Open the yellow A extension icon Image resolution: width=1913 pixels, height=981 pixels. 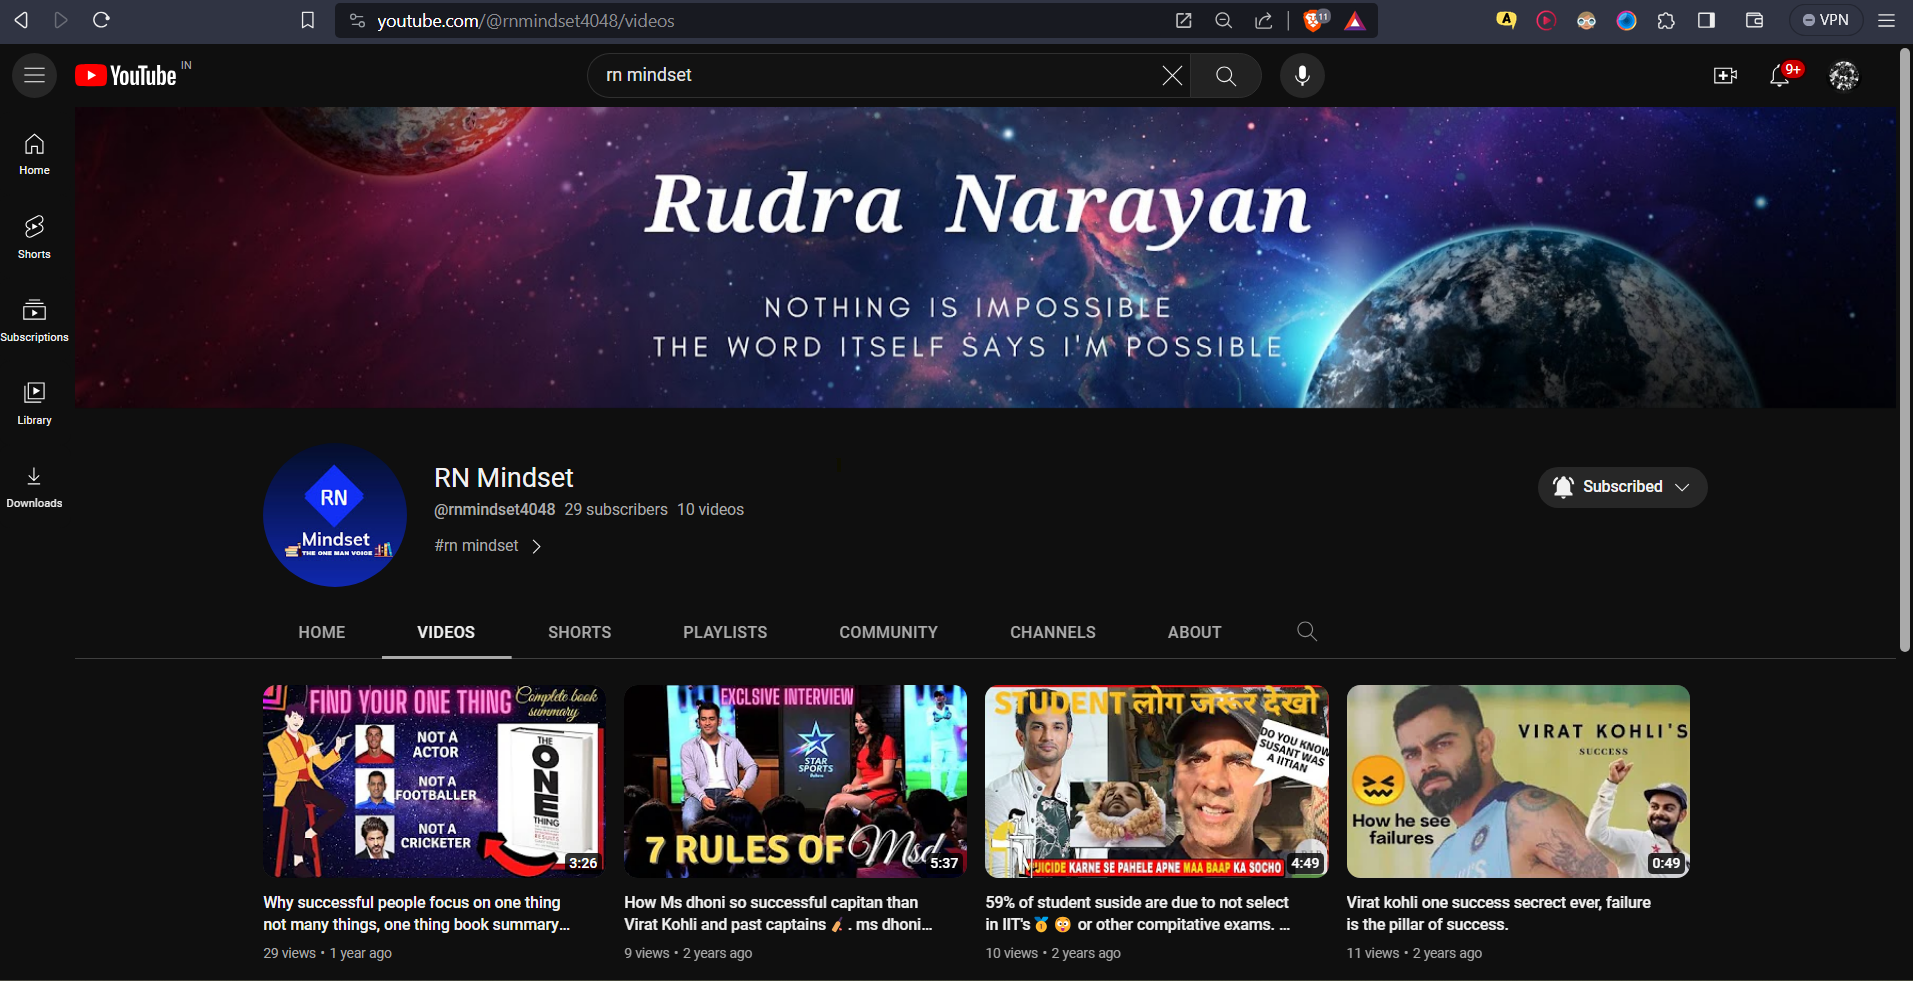tap(1506, 20)
